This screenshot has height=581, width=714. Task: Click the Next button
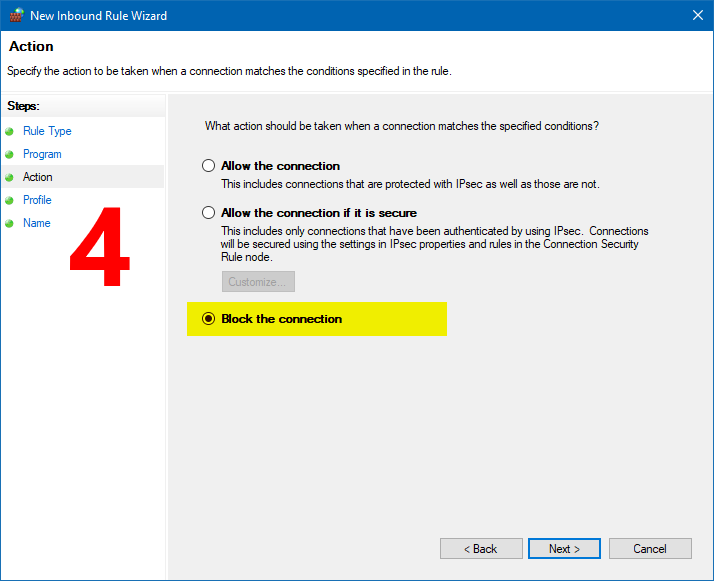pos(564,549)
